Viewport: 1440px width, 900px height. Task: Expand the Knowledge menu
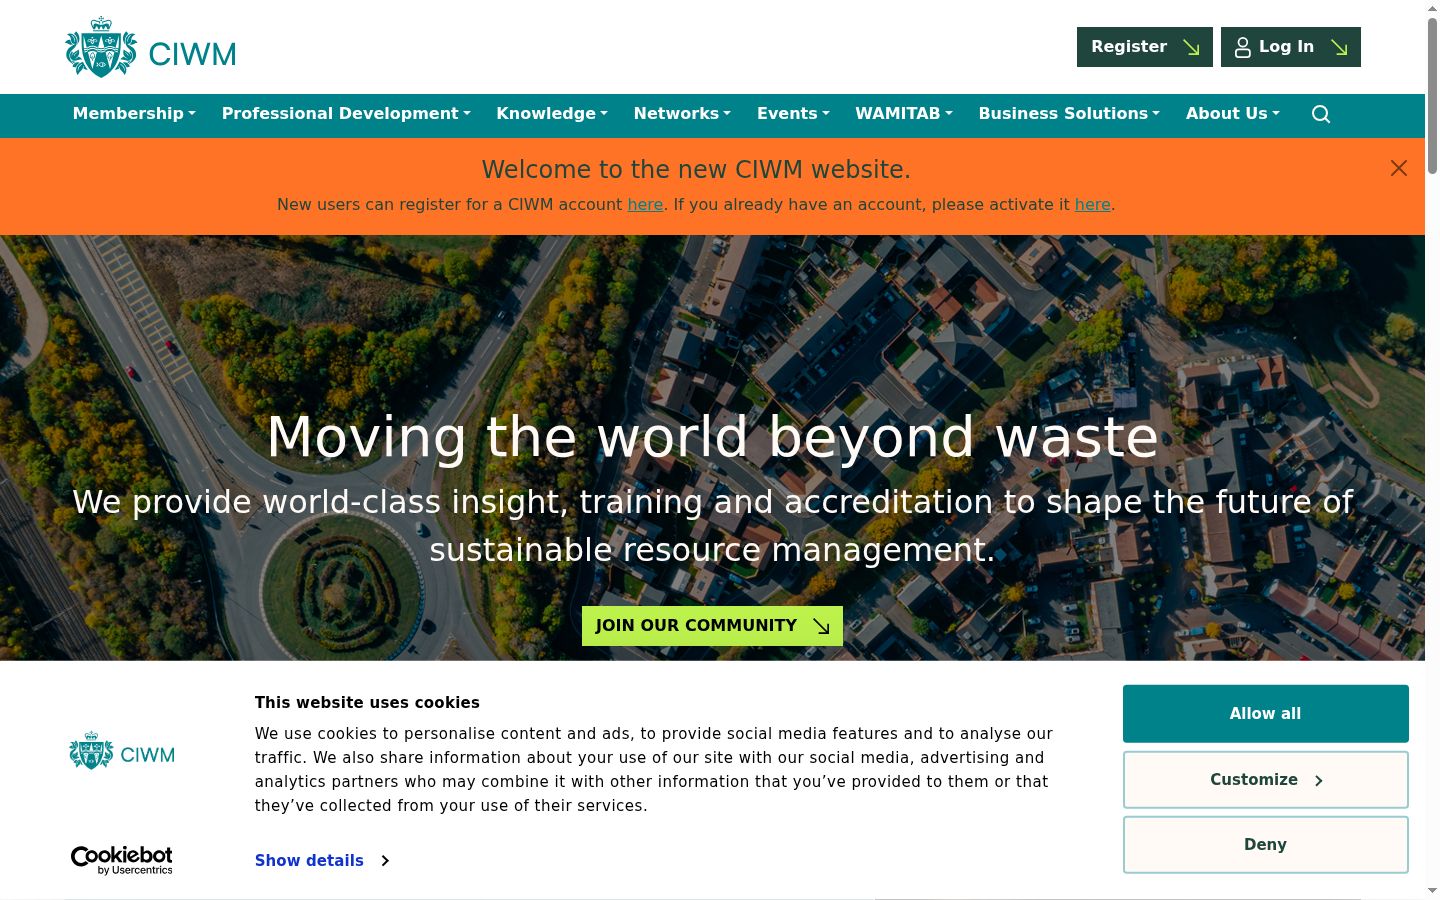tap(552, 114)
